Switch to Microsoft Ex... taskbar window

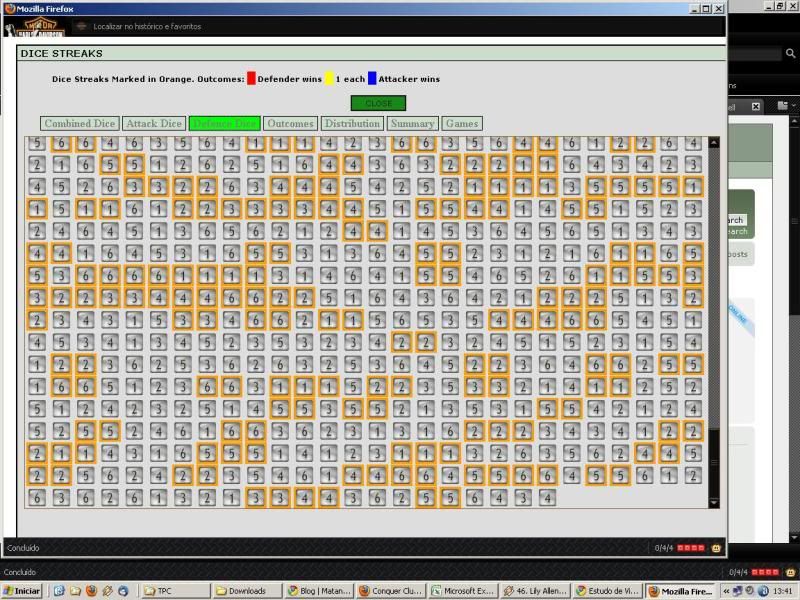(463, 591)
